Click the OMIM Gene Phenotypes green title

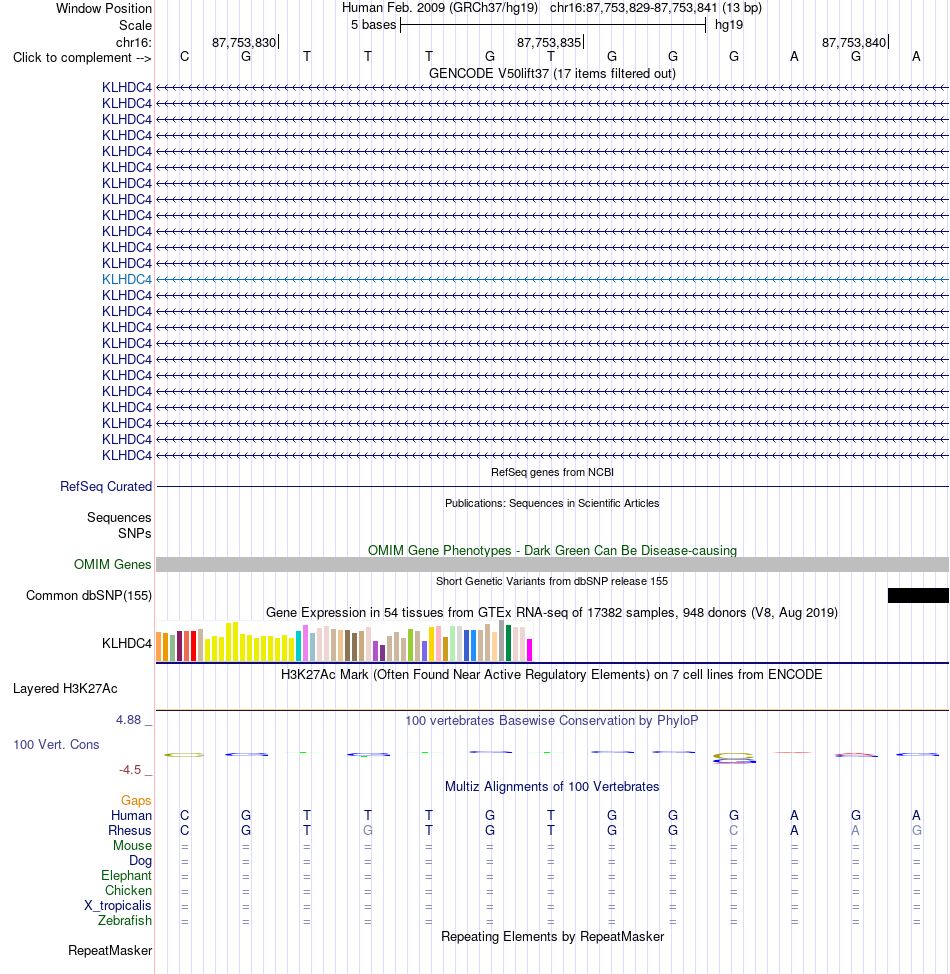[552, 550]
